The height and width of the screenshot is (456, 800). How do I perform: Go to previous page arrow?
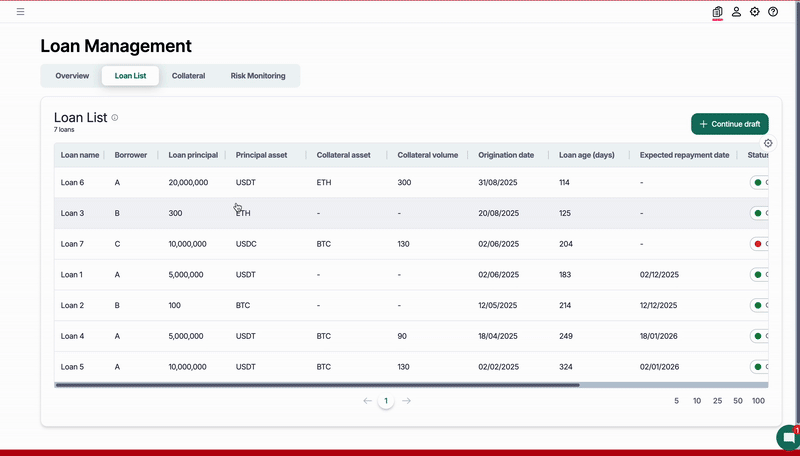[367, 401]
